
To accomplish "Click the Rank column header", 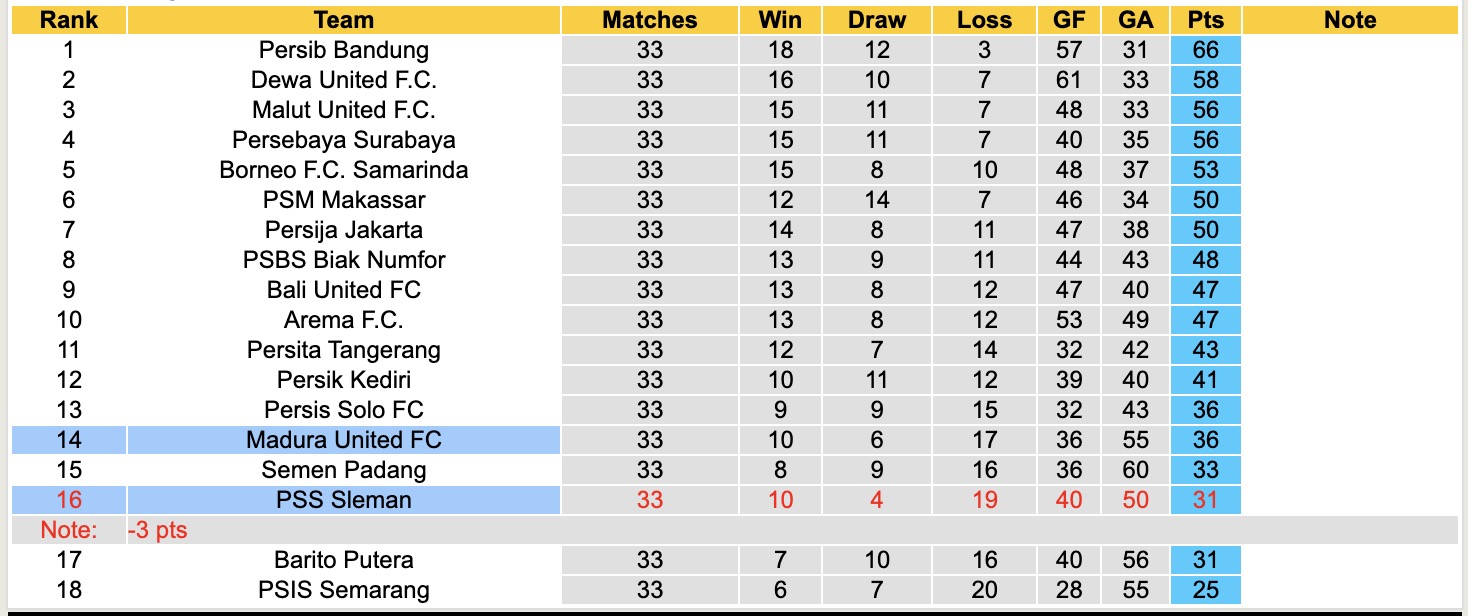I will (68, 20).
